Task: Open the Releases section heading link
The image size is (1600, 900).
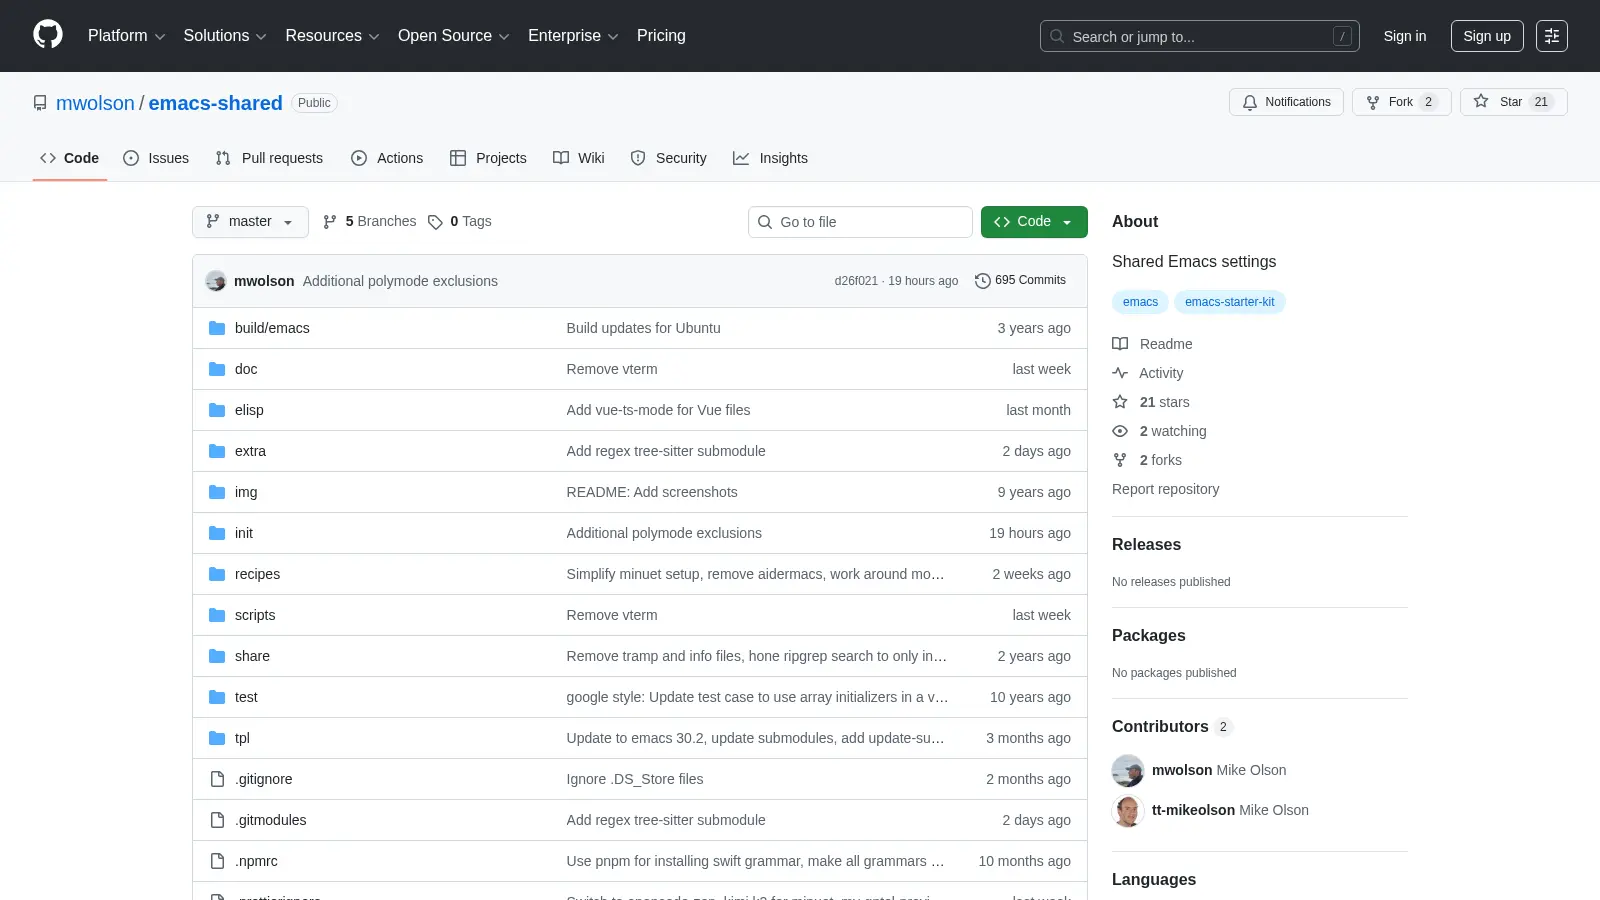Action: (1146, 545)
